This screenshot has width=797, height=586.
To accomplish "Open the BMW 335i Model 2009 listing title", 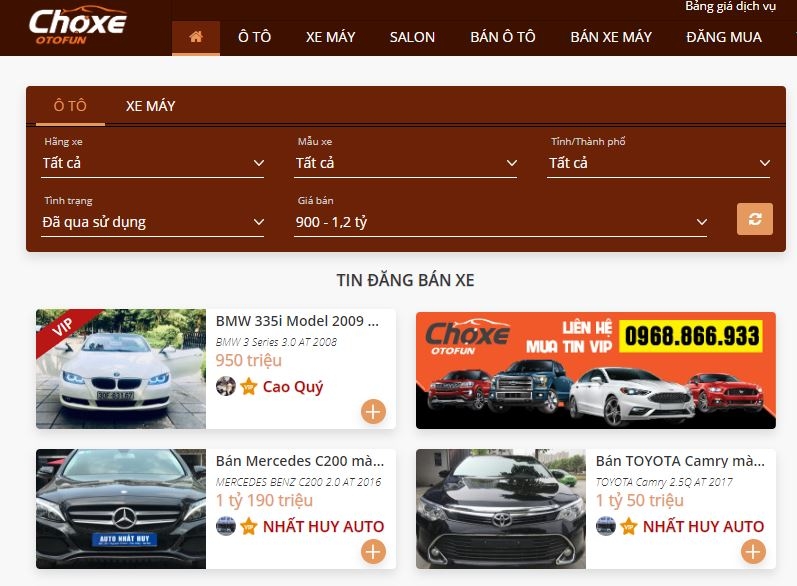I will tap(297, 321).
